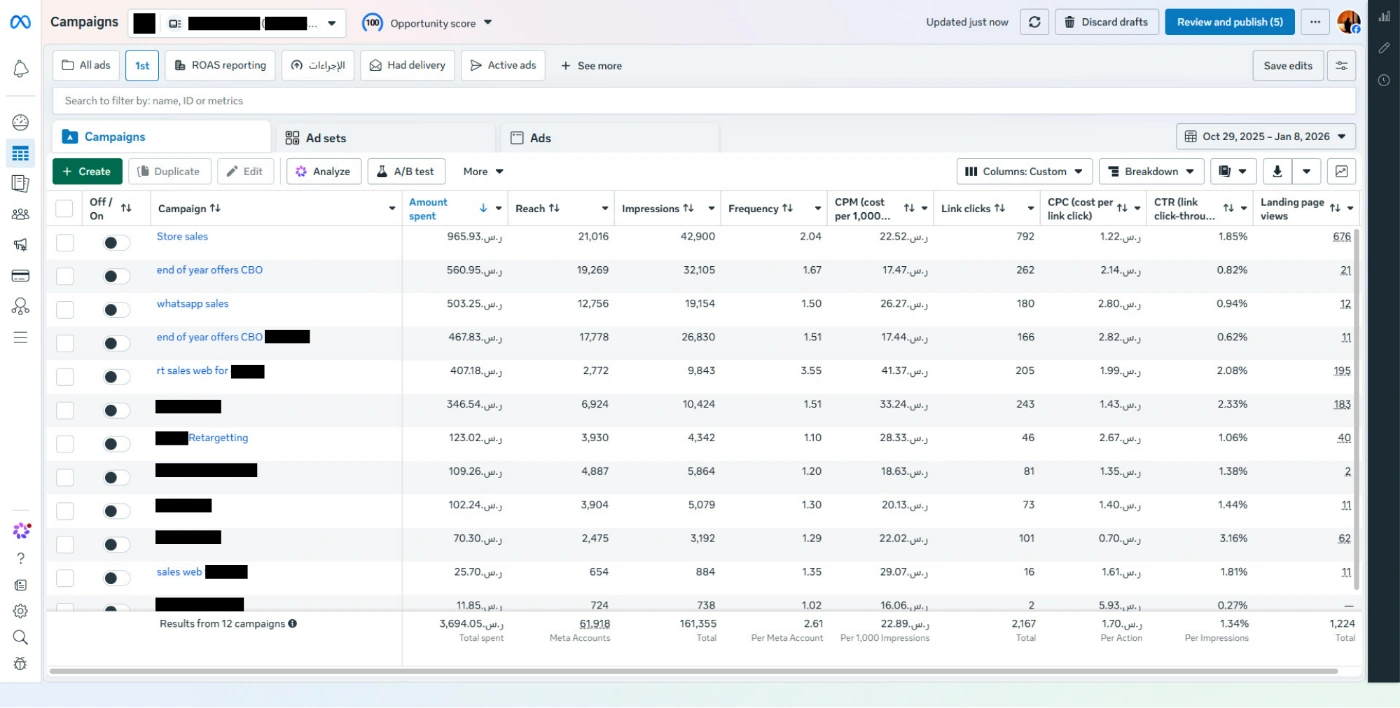Open the three-dot more options button

pos(1315,22)
